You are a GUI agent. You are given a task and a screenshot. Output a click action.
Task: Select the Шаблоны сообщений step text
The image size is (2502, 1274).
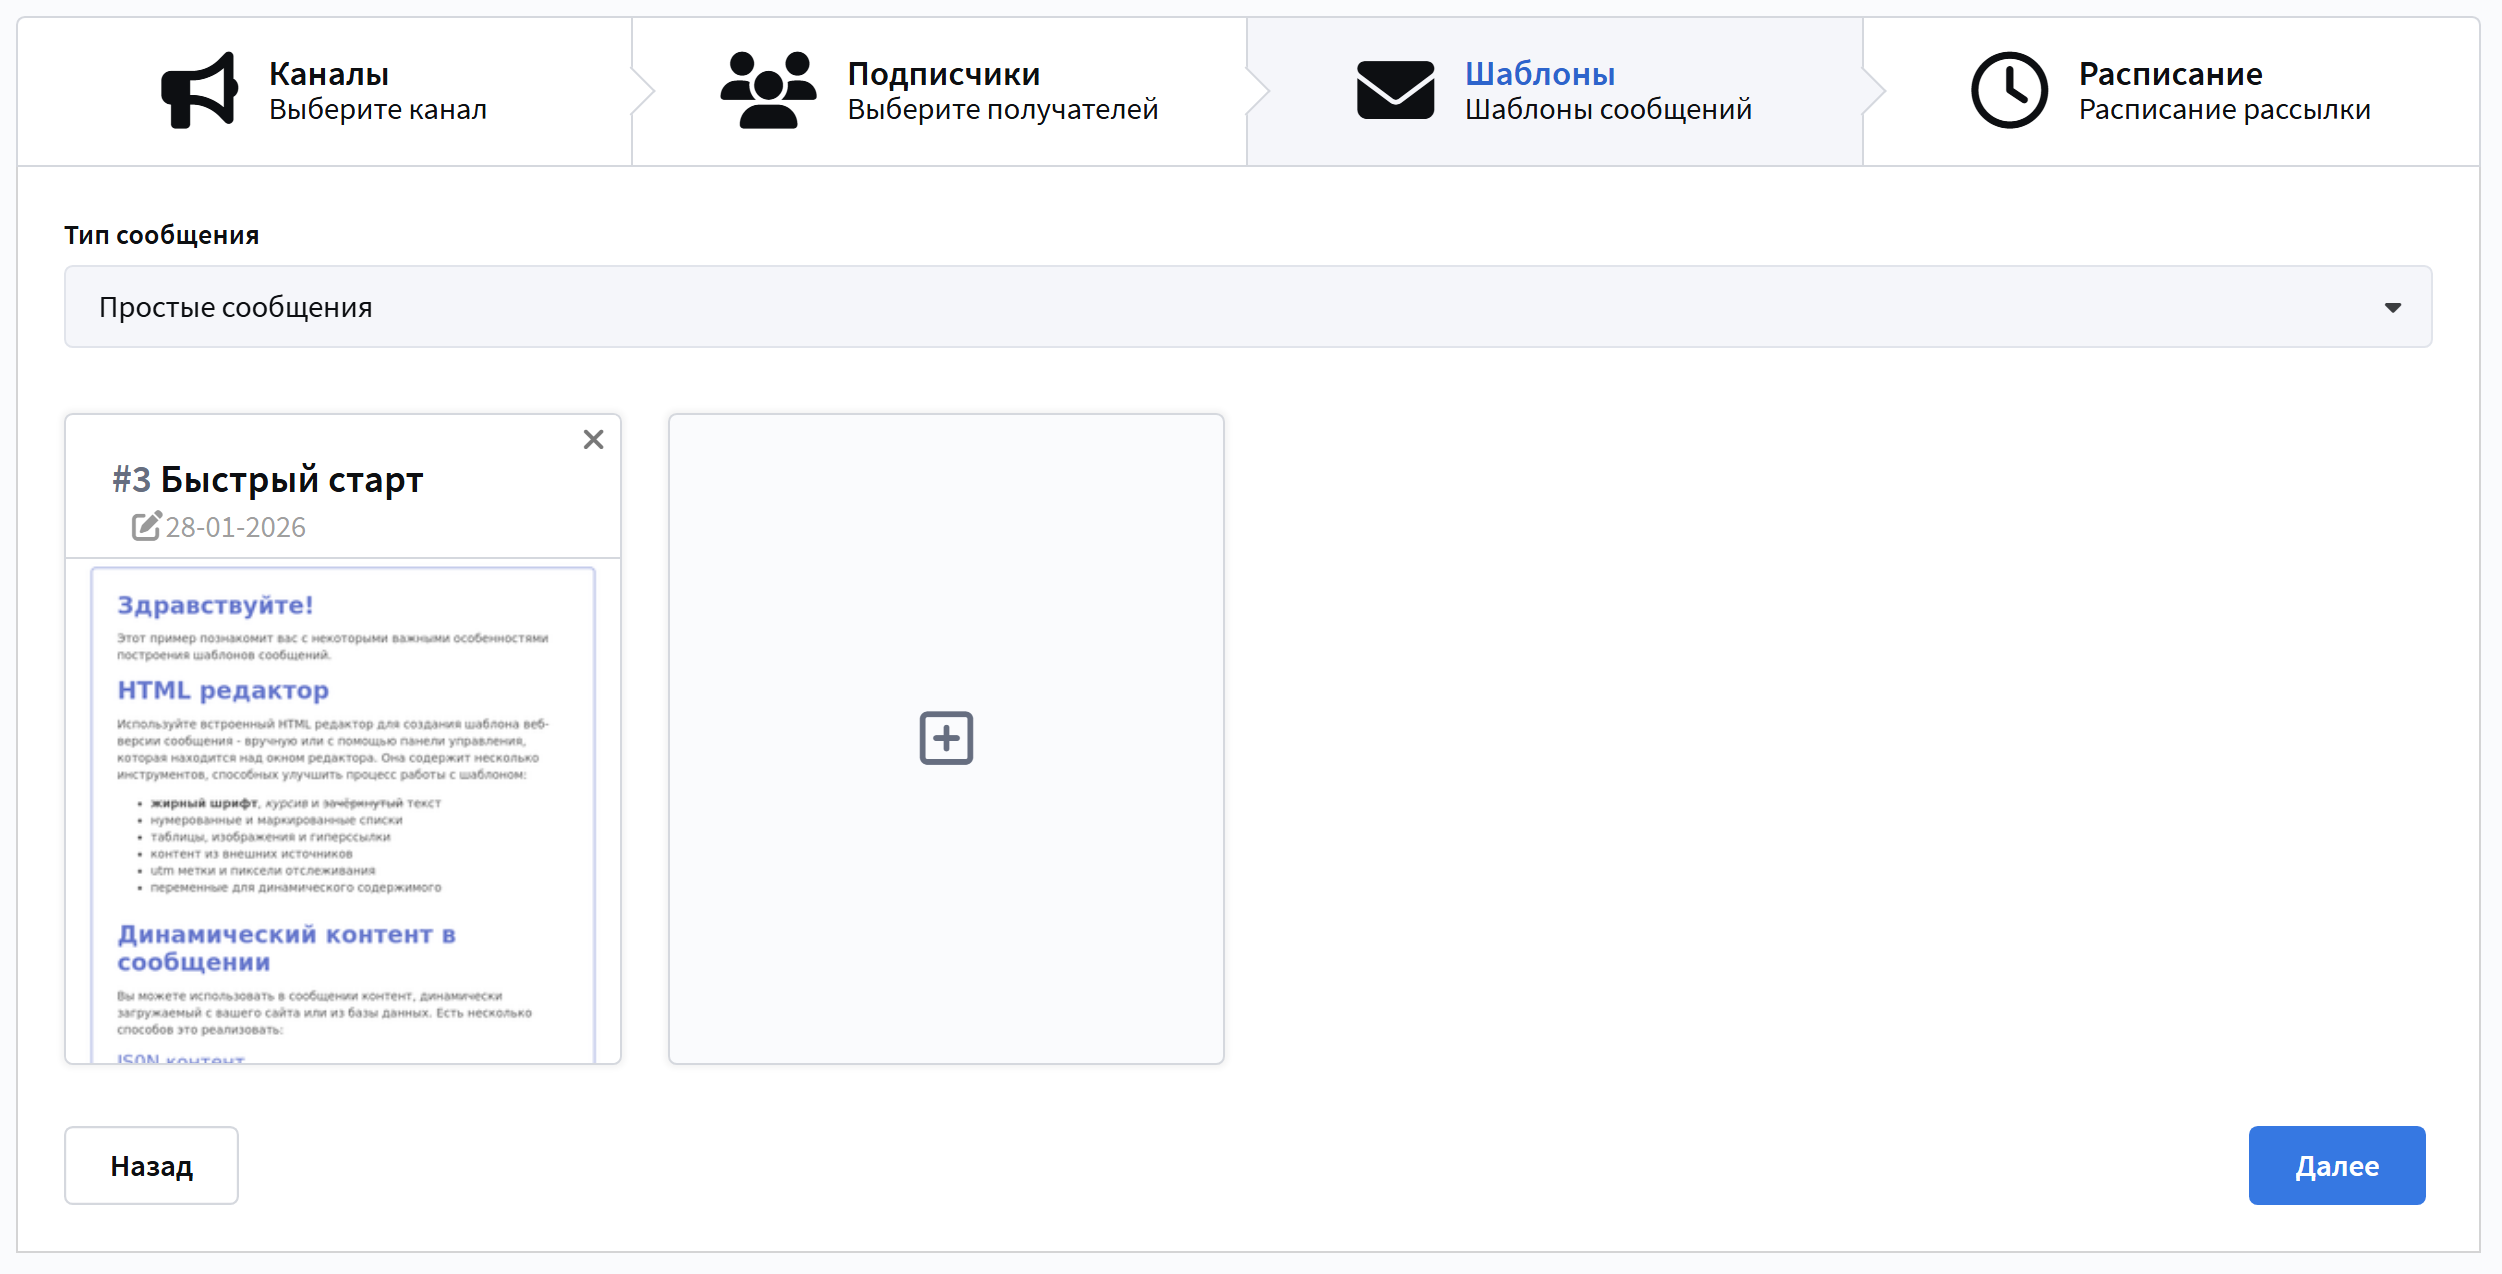[1608, 109]
